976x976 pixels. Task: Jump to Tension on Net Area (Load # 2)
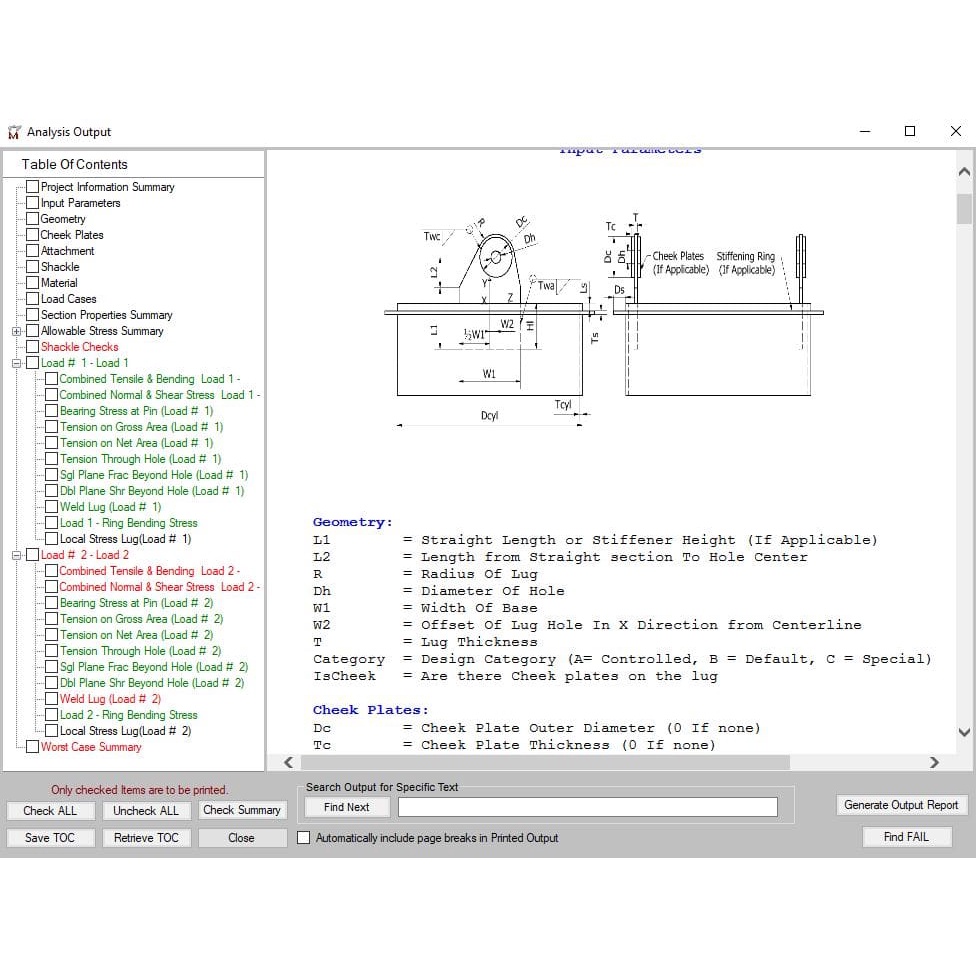click(136, 635)
